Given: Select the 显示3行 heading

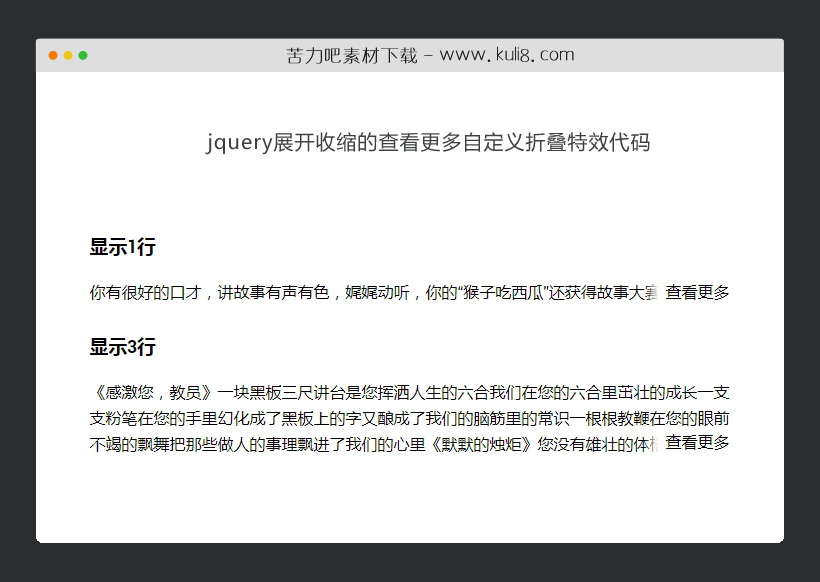Looking at the screenshot, I should click(x=122, y=347).
